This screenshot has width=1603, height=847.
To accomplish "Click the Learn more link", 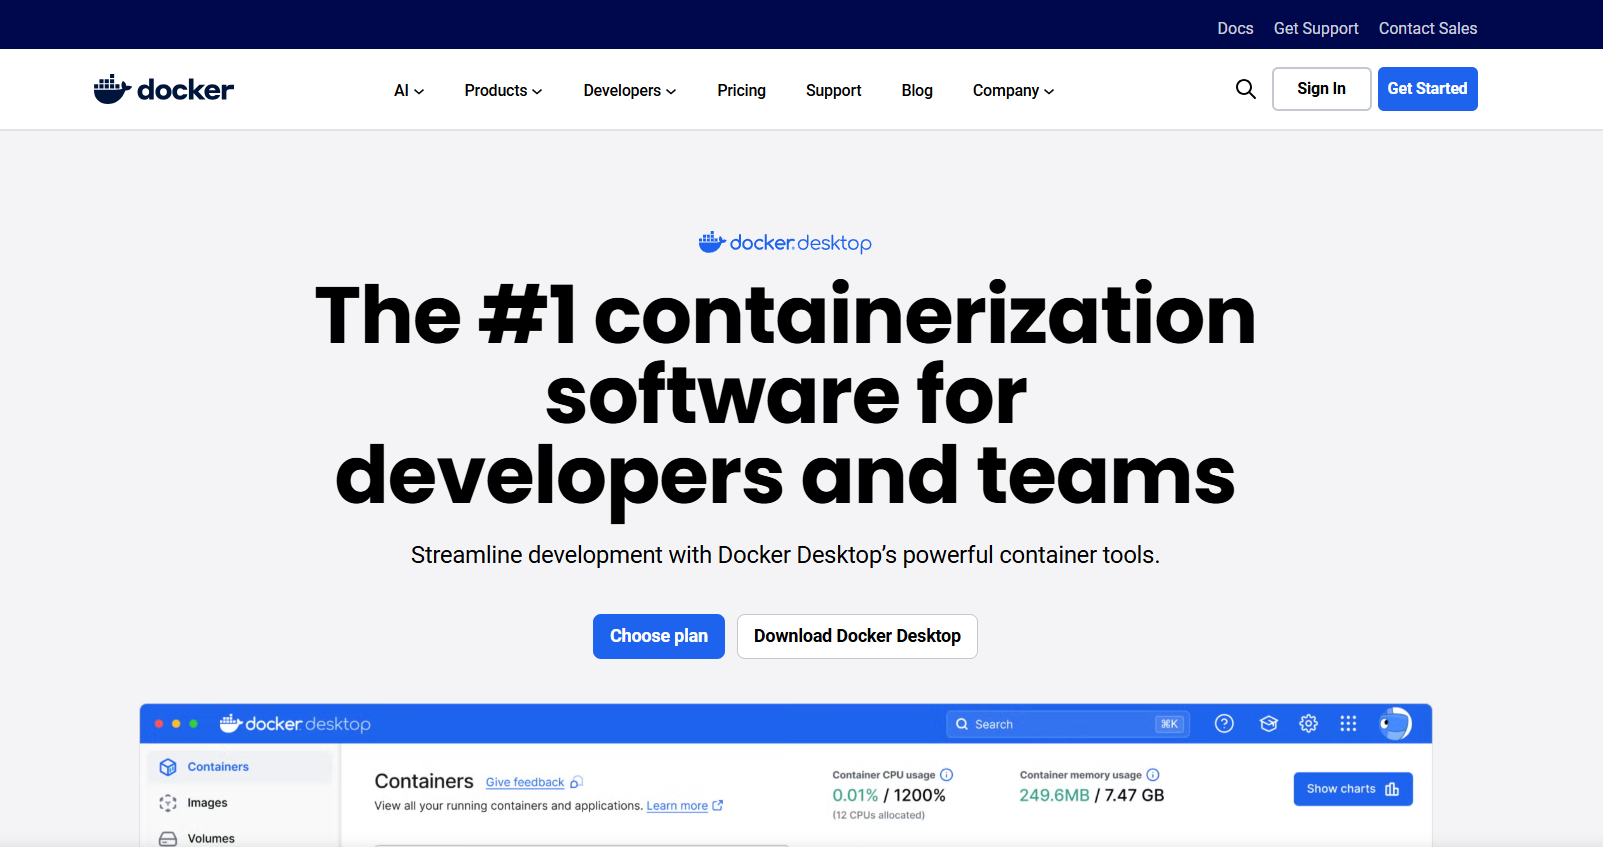I will tap(677, 806).
